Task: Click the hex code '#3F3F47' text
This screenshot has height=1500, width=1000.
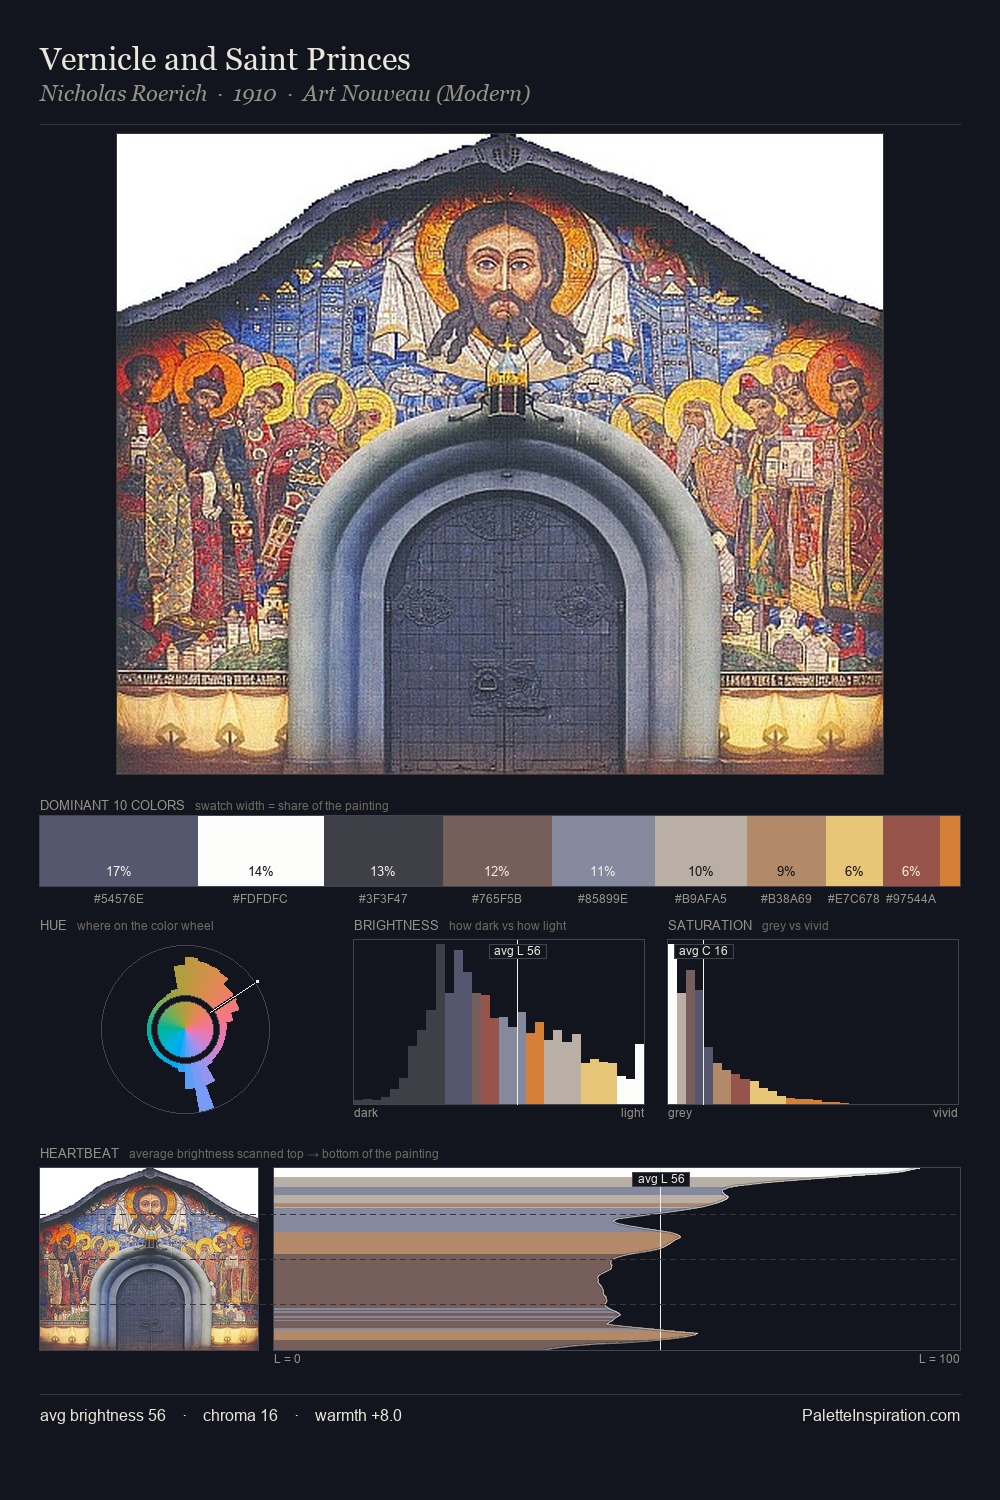Action: point(383,899)
